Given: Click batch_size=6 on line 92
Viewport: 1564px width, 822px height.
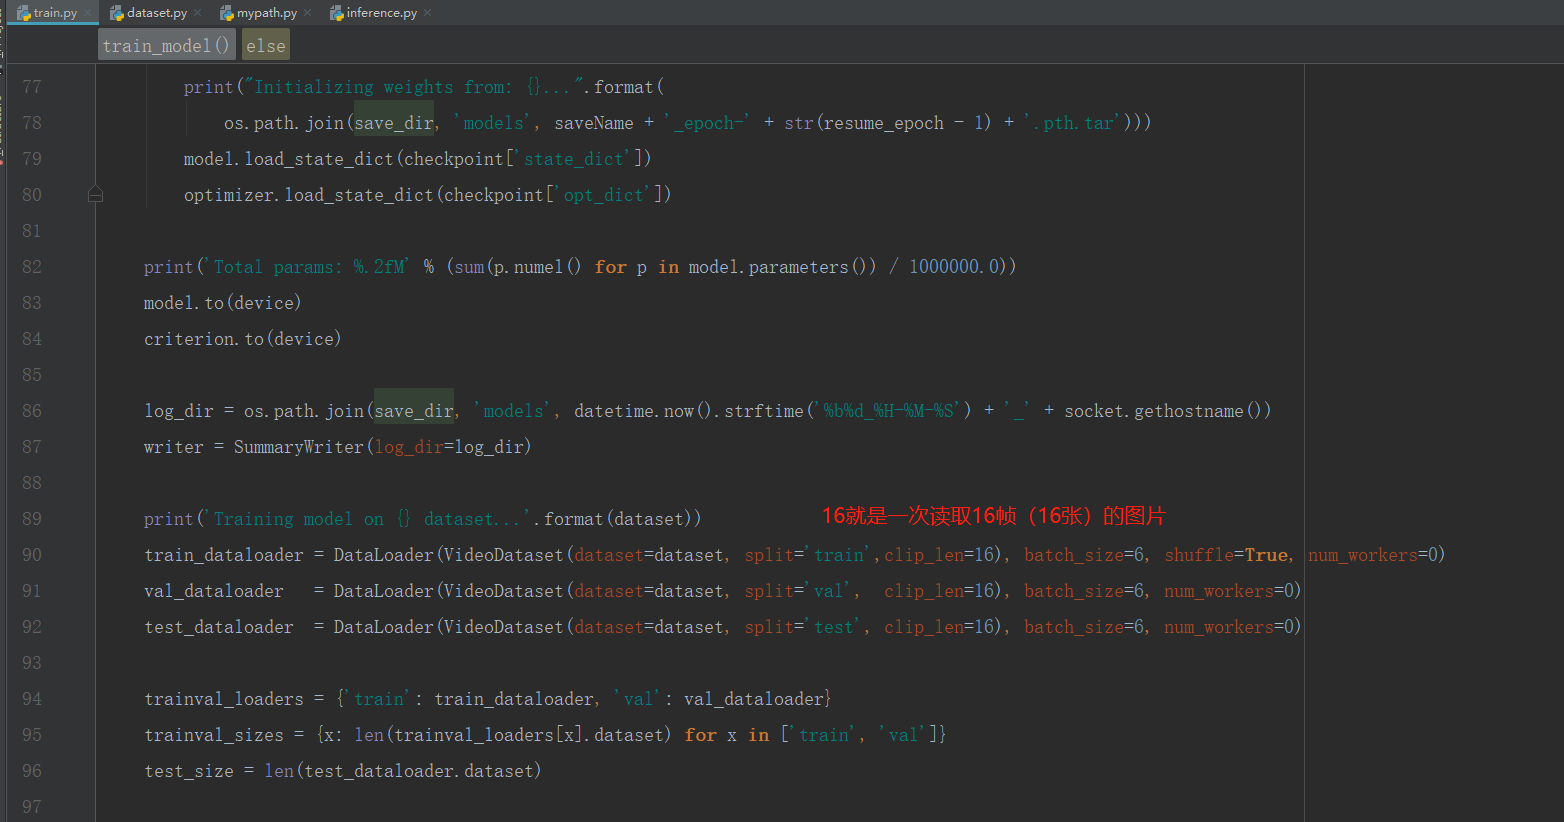Looking at the screenshot, I should [1084, 627].
